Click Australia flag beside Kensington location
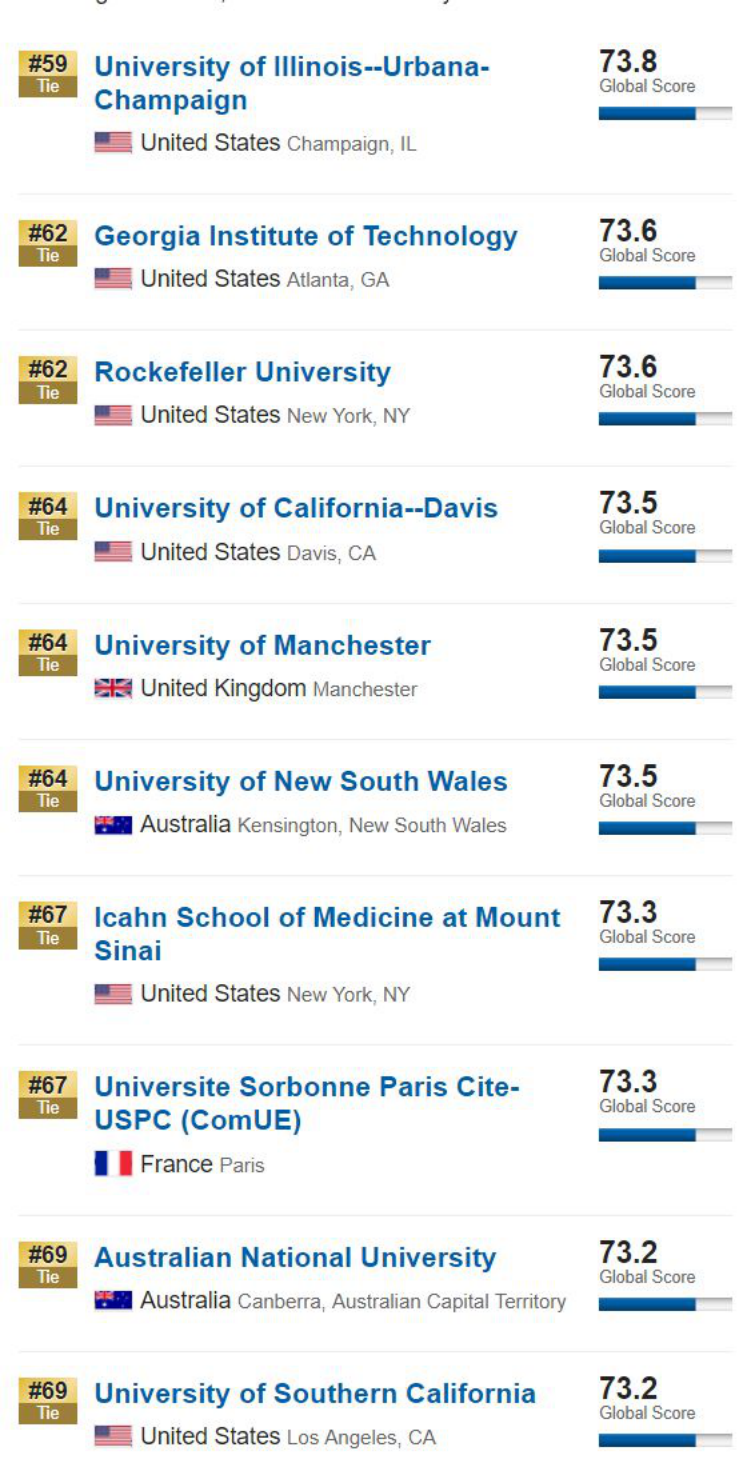Viewport: 755px width, 1475px height. 113,825
